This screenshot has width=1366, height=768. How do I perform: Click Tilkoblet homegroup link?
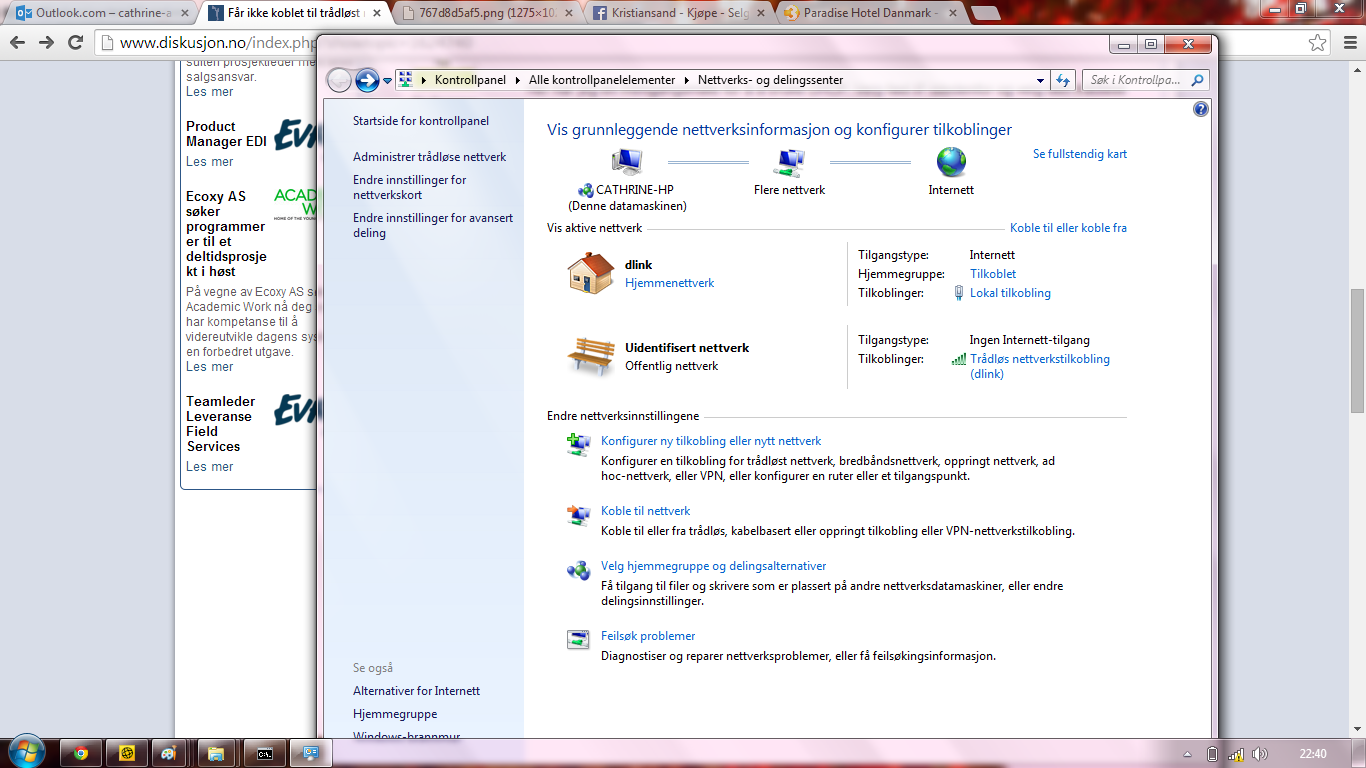(x=993, y=274)
